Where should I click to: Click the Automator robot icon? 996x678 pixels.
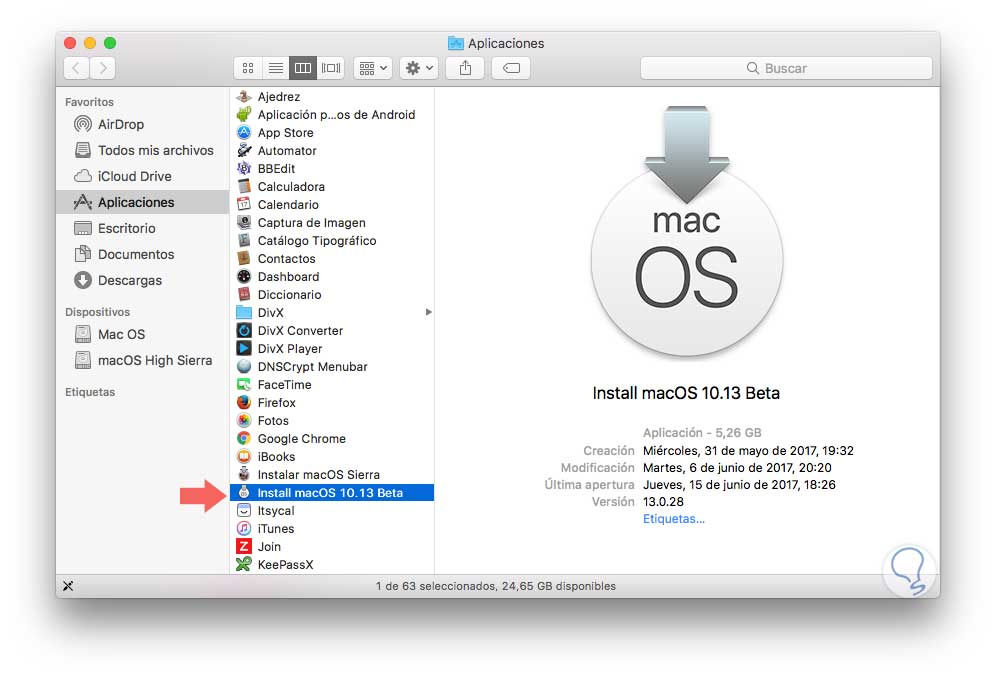tap(244, 151)
